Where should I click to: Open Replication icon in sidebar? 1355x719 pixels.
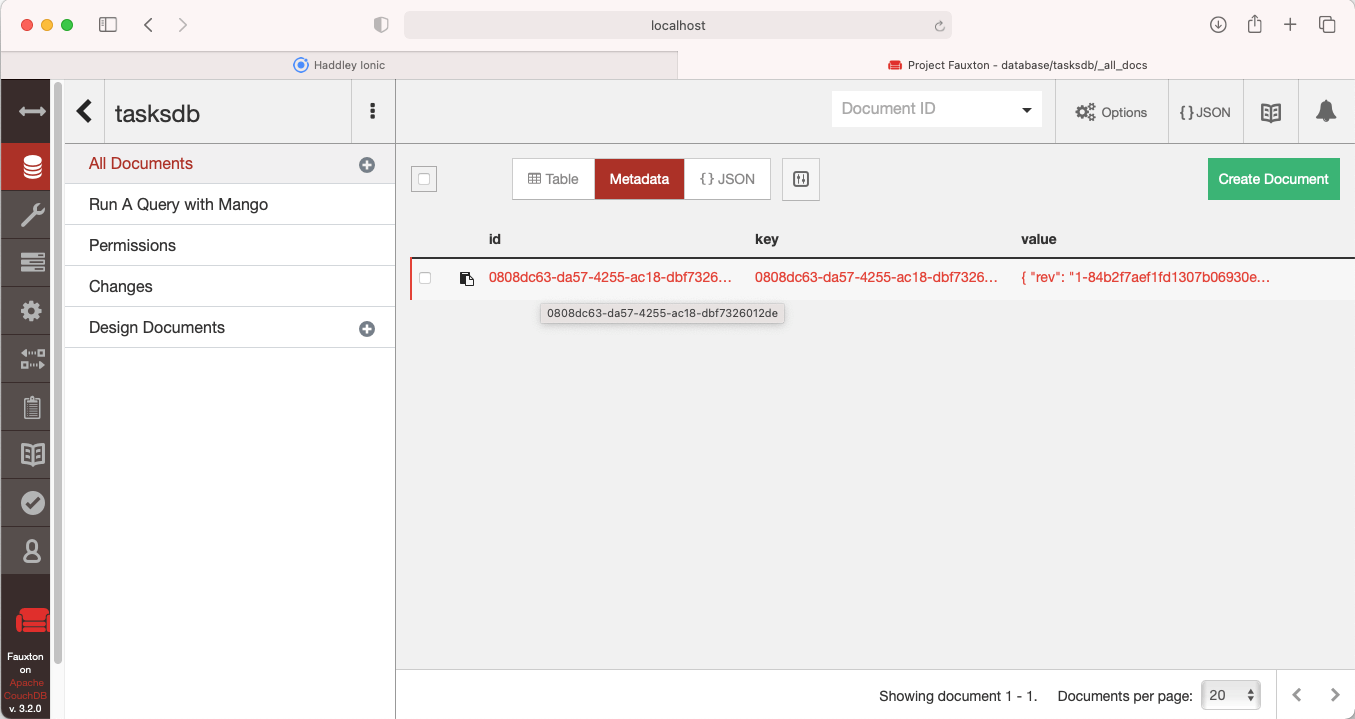point(32,359)
